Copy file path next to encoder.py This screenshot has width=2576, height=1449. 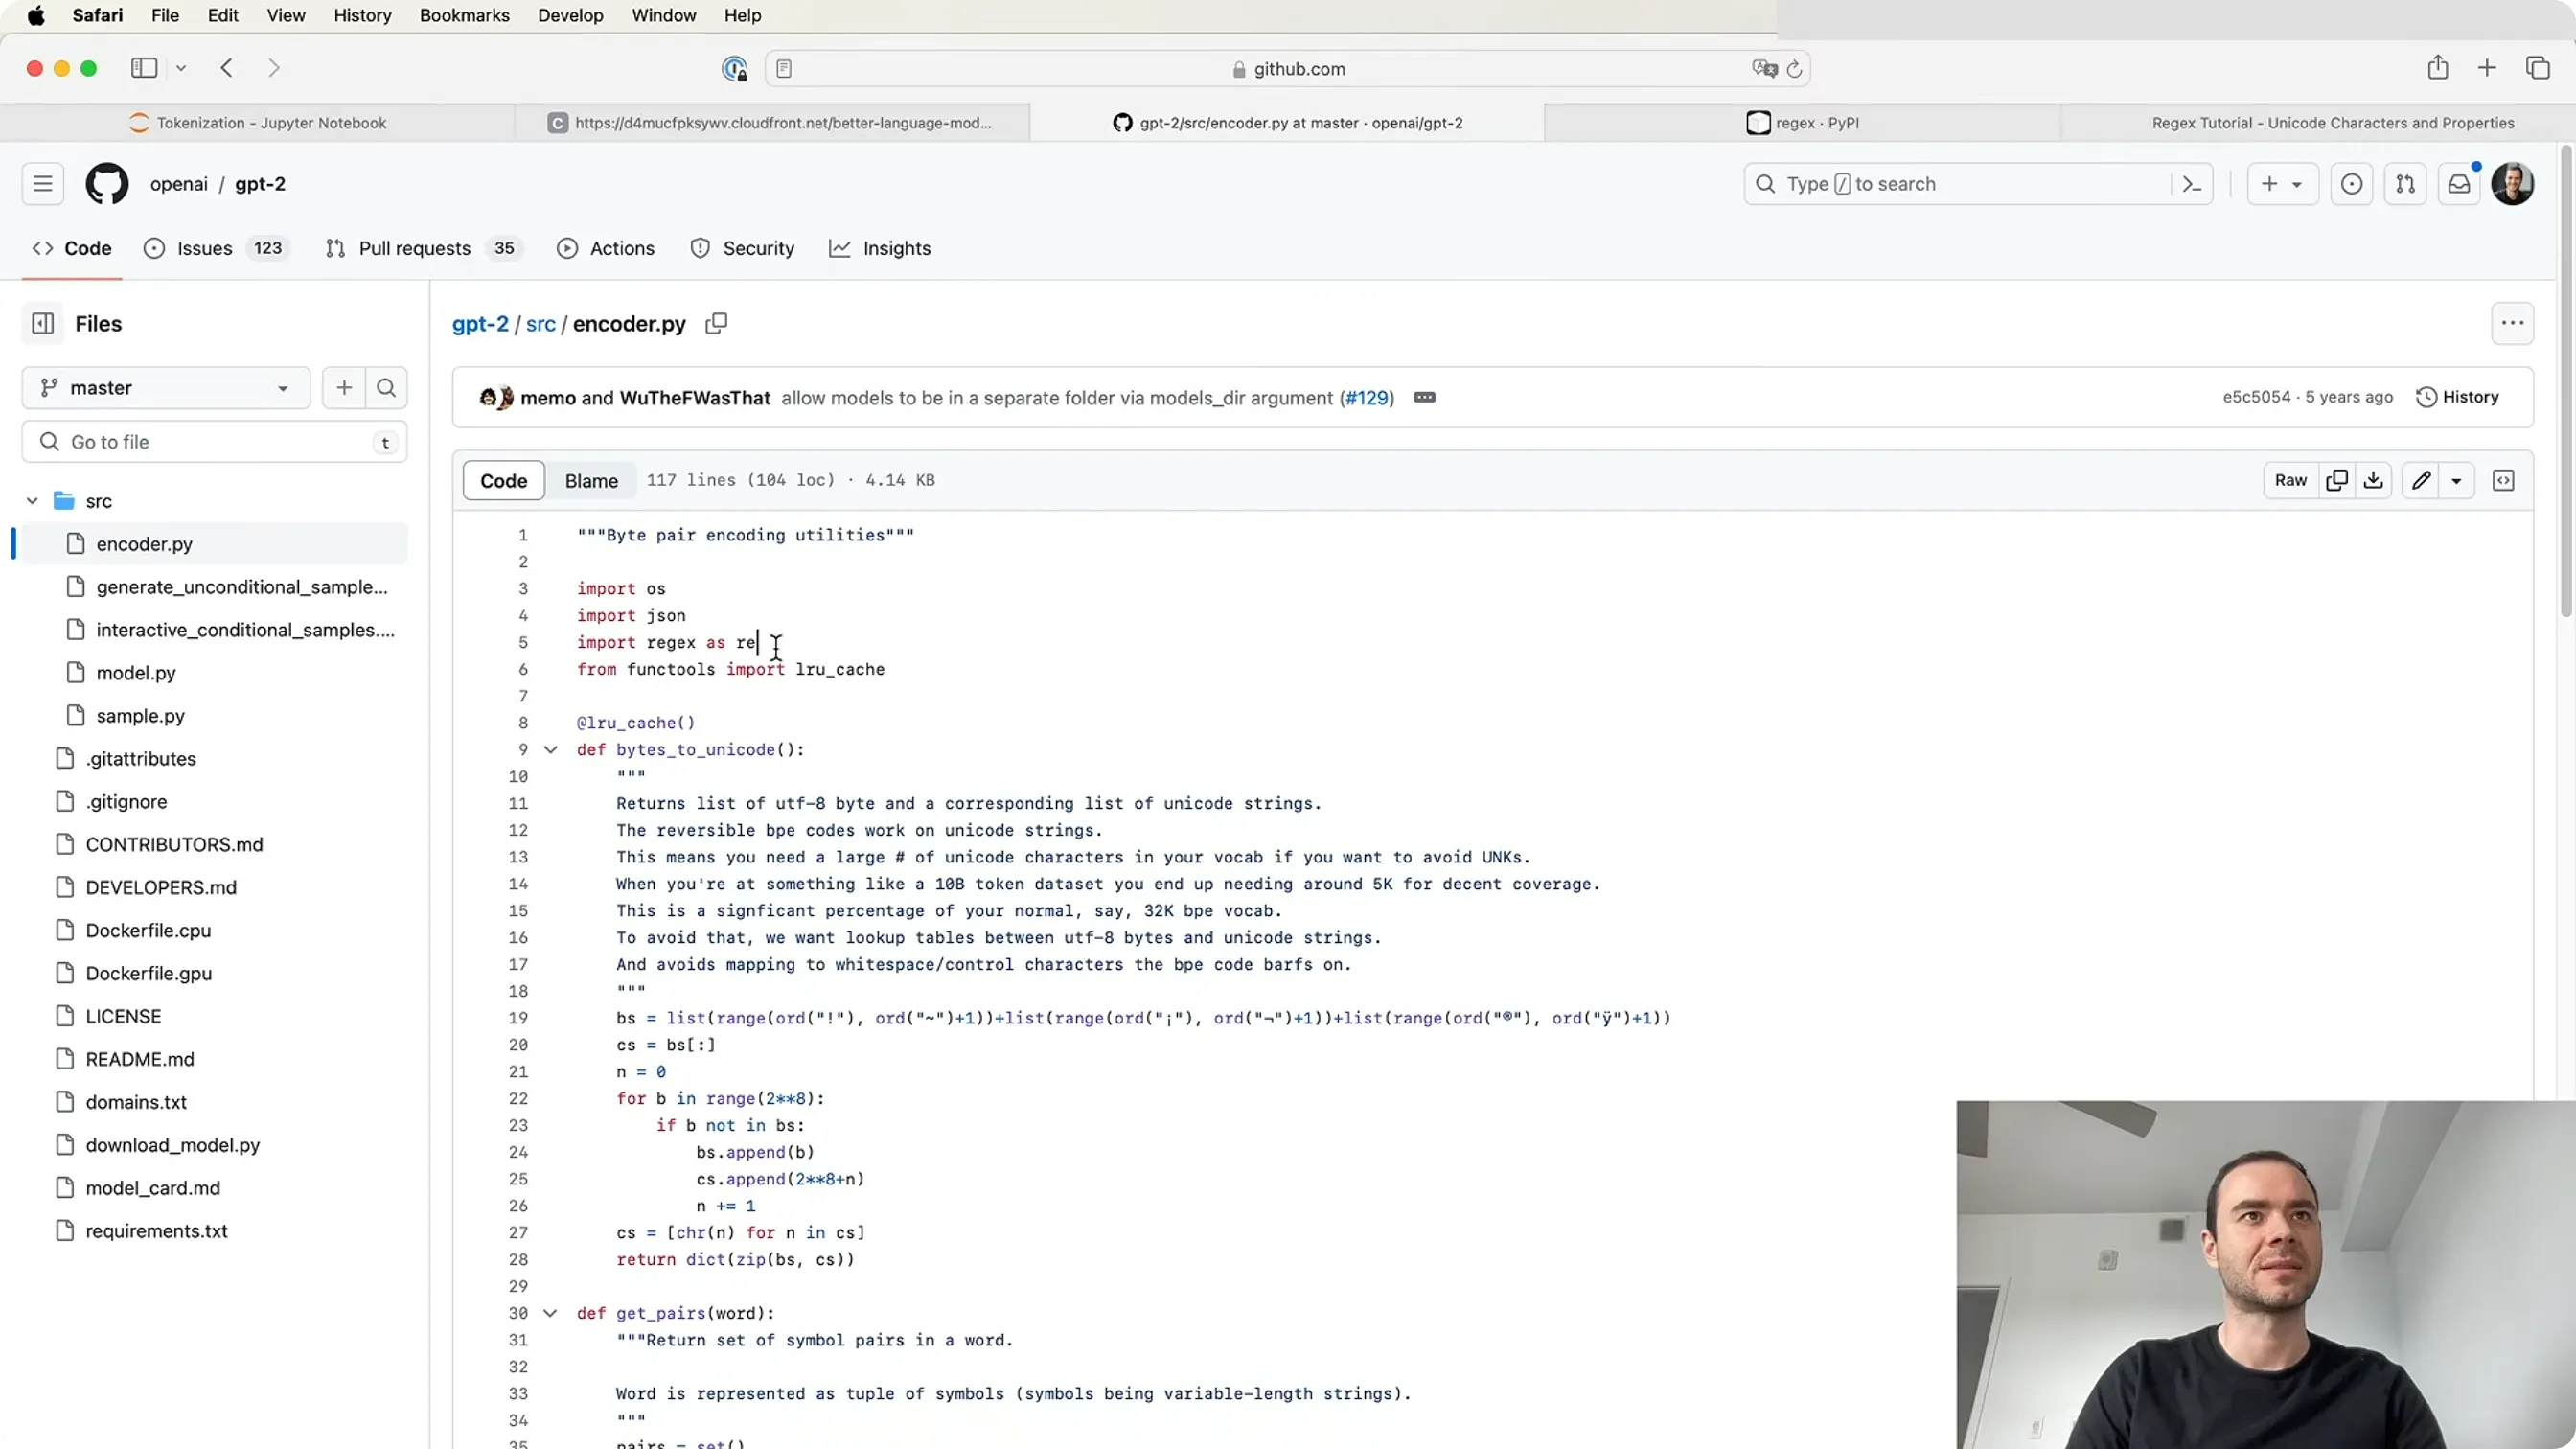[716, 324]
